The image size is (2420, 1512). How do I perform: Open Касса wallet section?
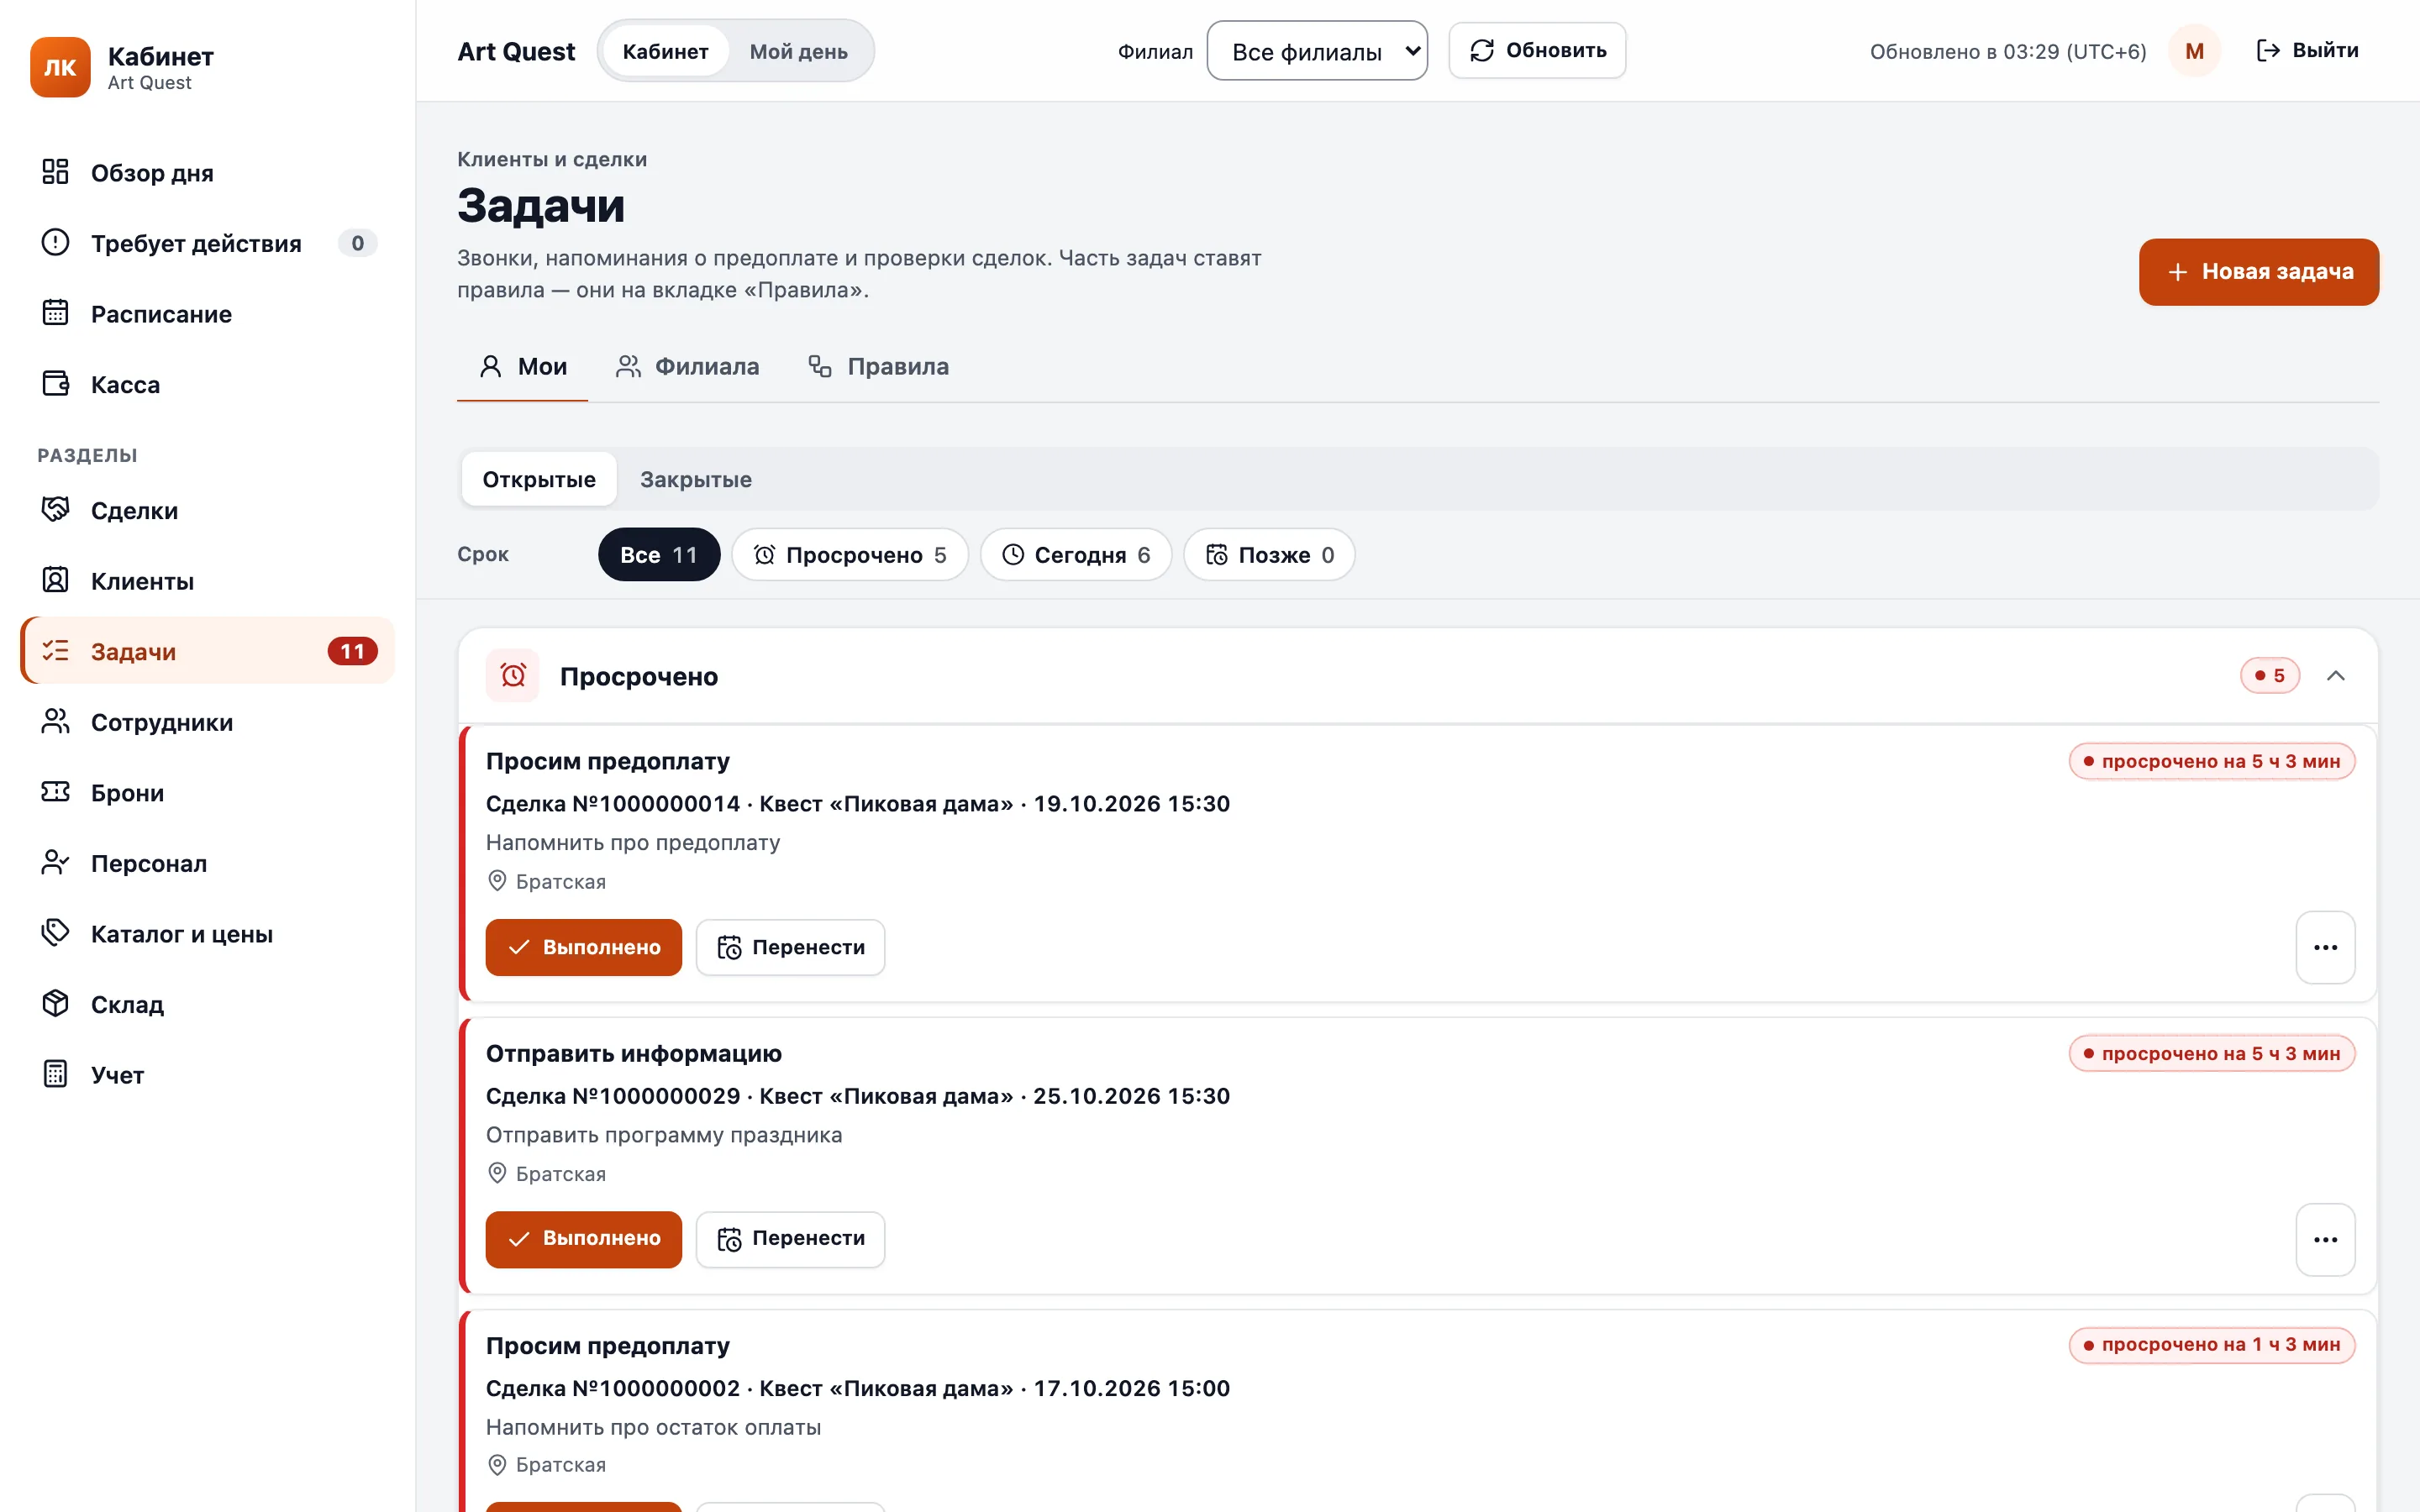pos(207,384)
